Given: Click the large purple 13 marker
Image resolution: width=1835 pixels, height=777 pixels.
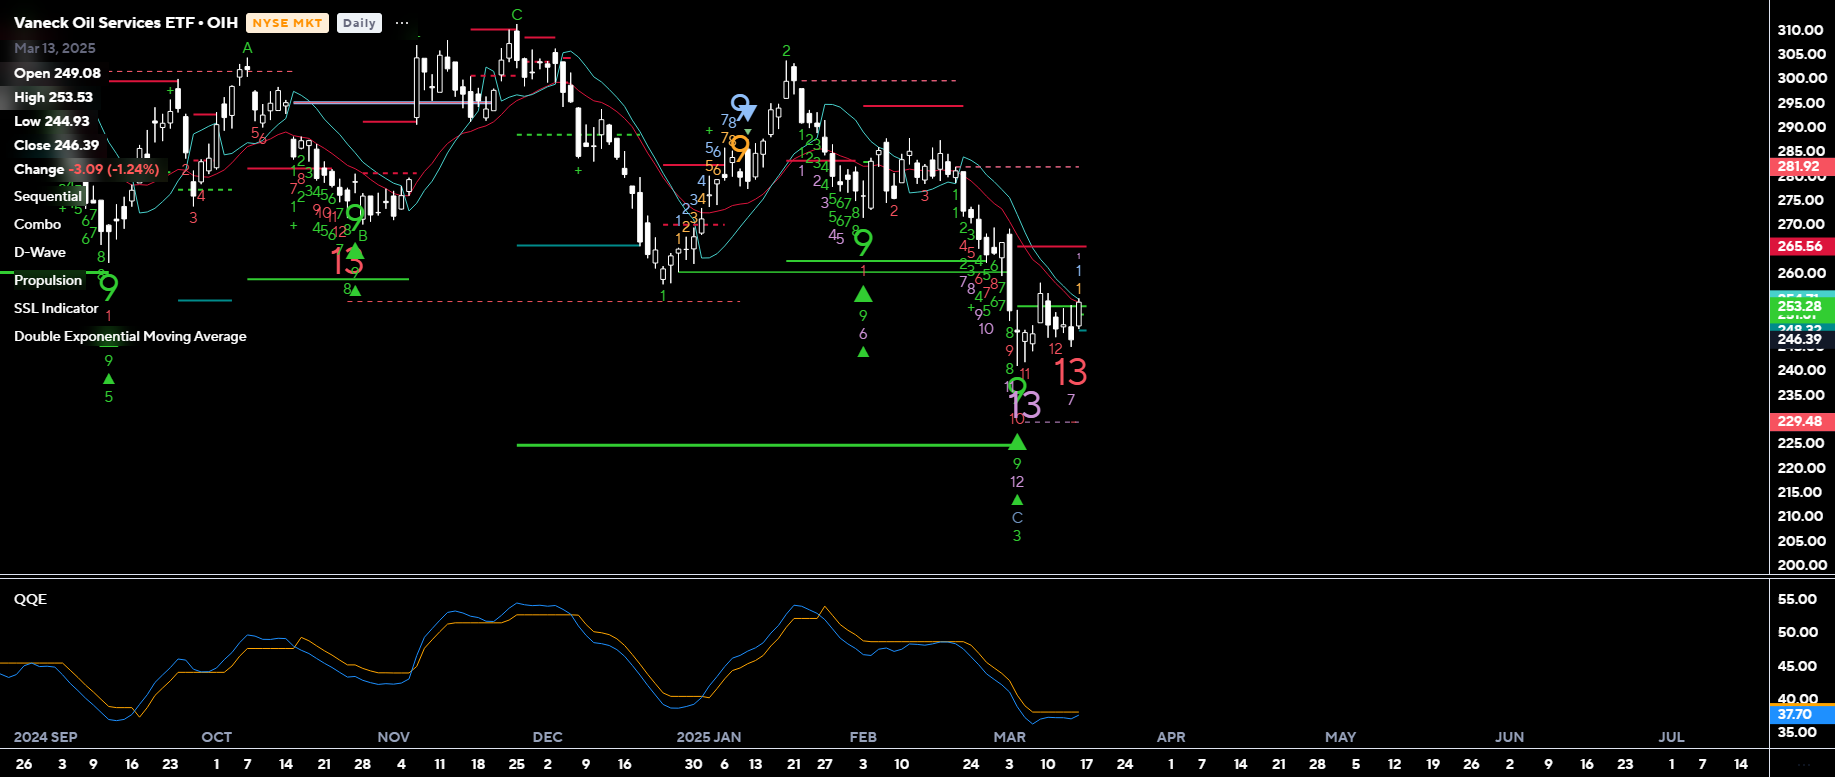Looking at the screenshot, I should click(1025, 405).
